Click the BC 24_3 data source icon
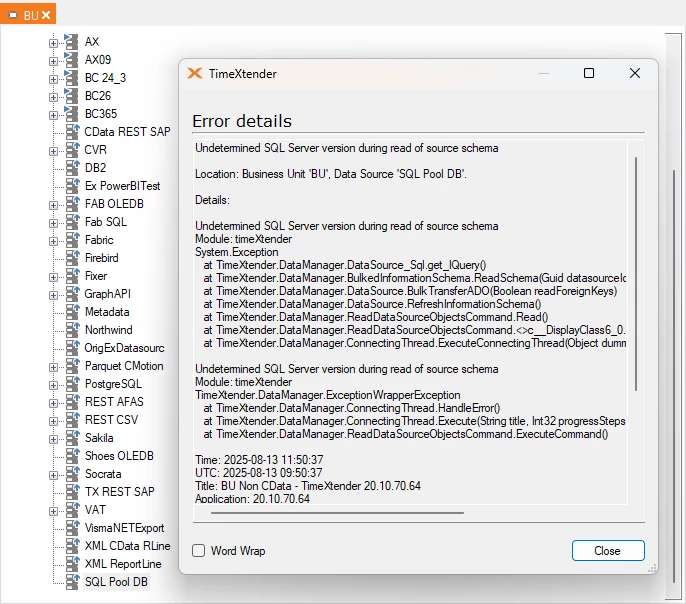Viewport: 686px width, 604px height. tap(71, 77)
